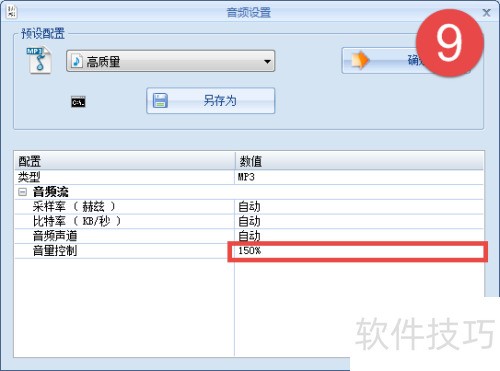Click the 自动 value for 采样率
This screenshot has width=500, height=371.
(359, 207)
